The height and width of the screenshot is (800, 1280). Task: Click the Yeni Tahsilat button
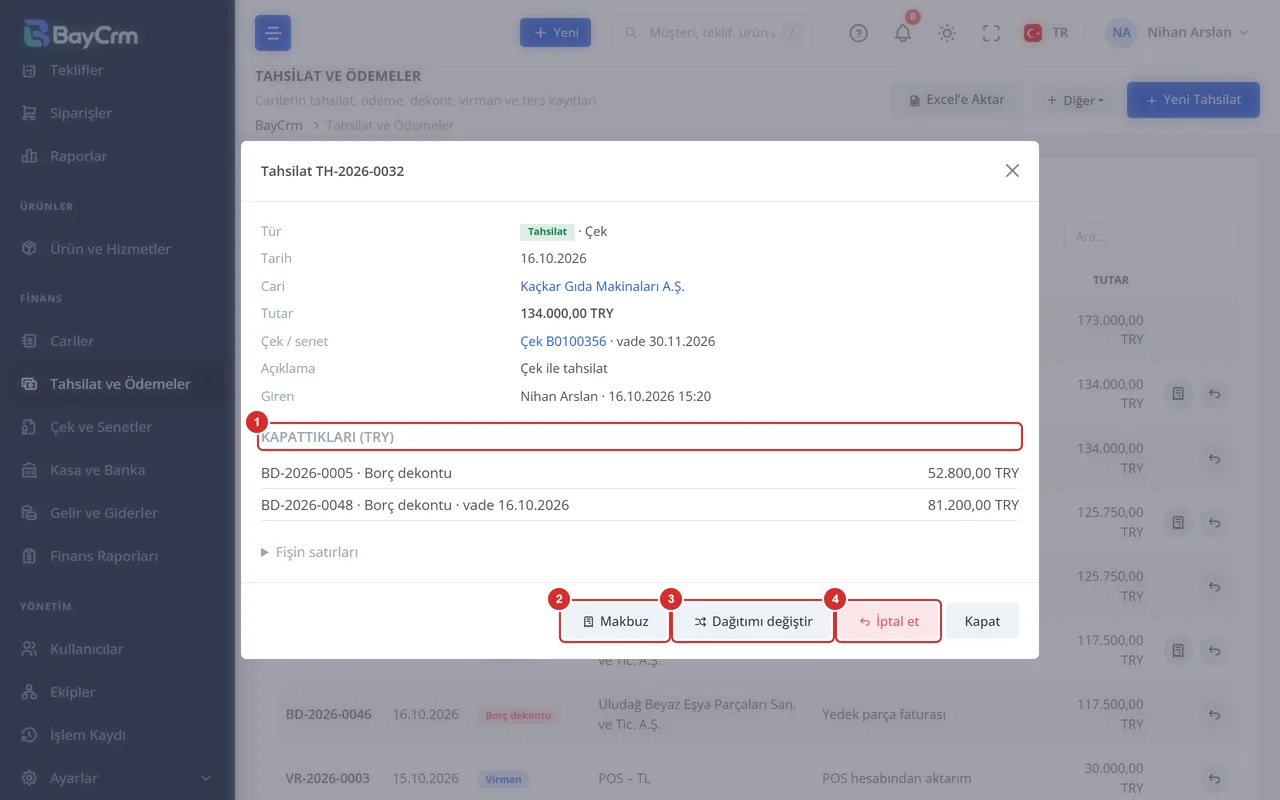pos(1193,100)
